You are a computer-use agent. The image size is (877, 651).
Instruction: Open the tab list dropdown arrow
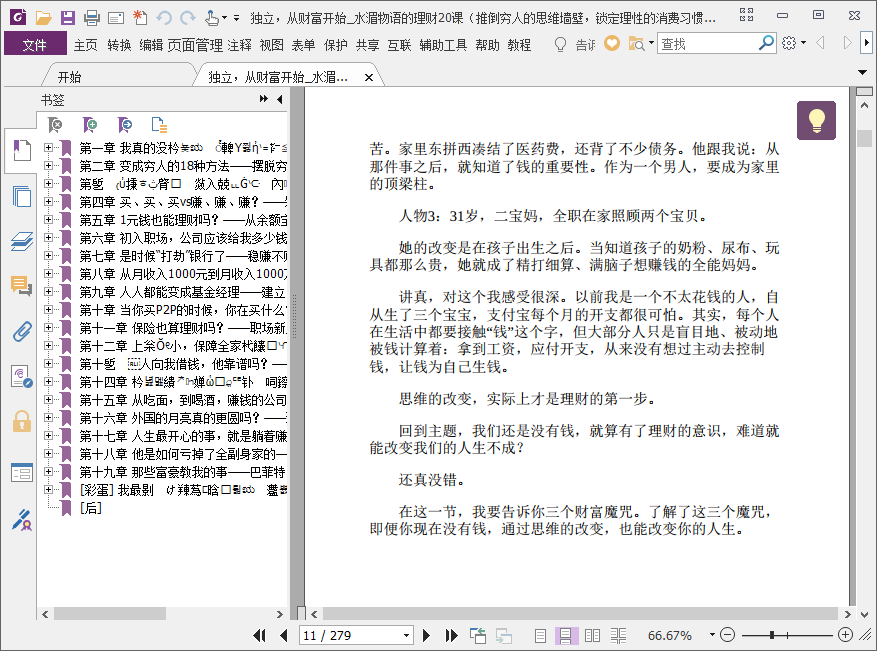pos(862,72)
